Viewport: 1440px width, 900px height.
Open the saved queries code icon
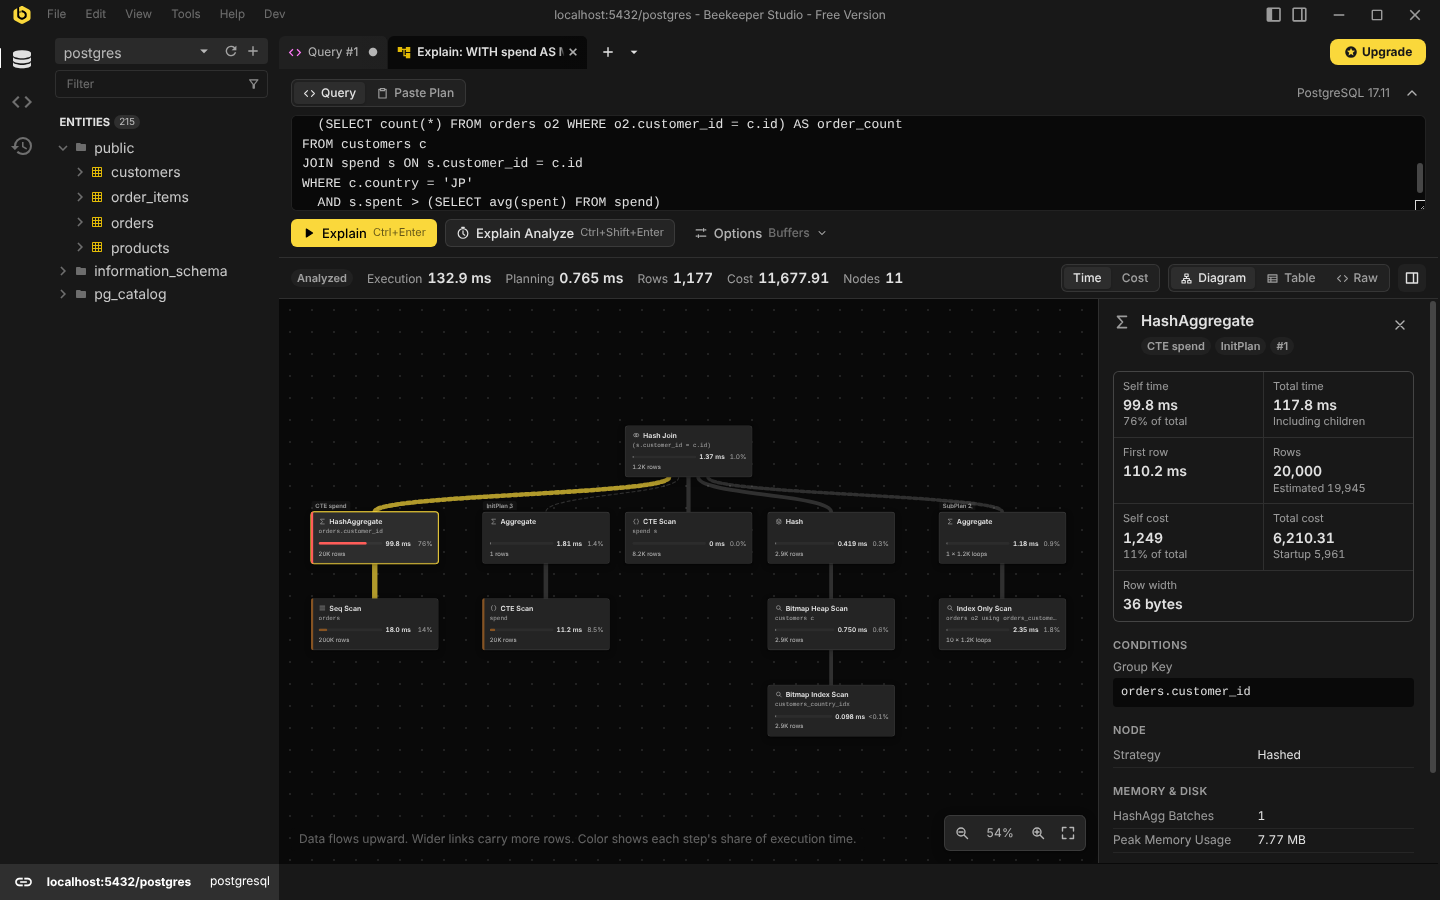22,102
